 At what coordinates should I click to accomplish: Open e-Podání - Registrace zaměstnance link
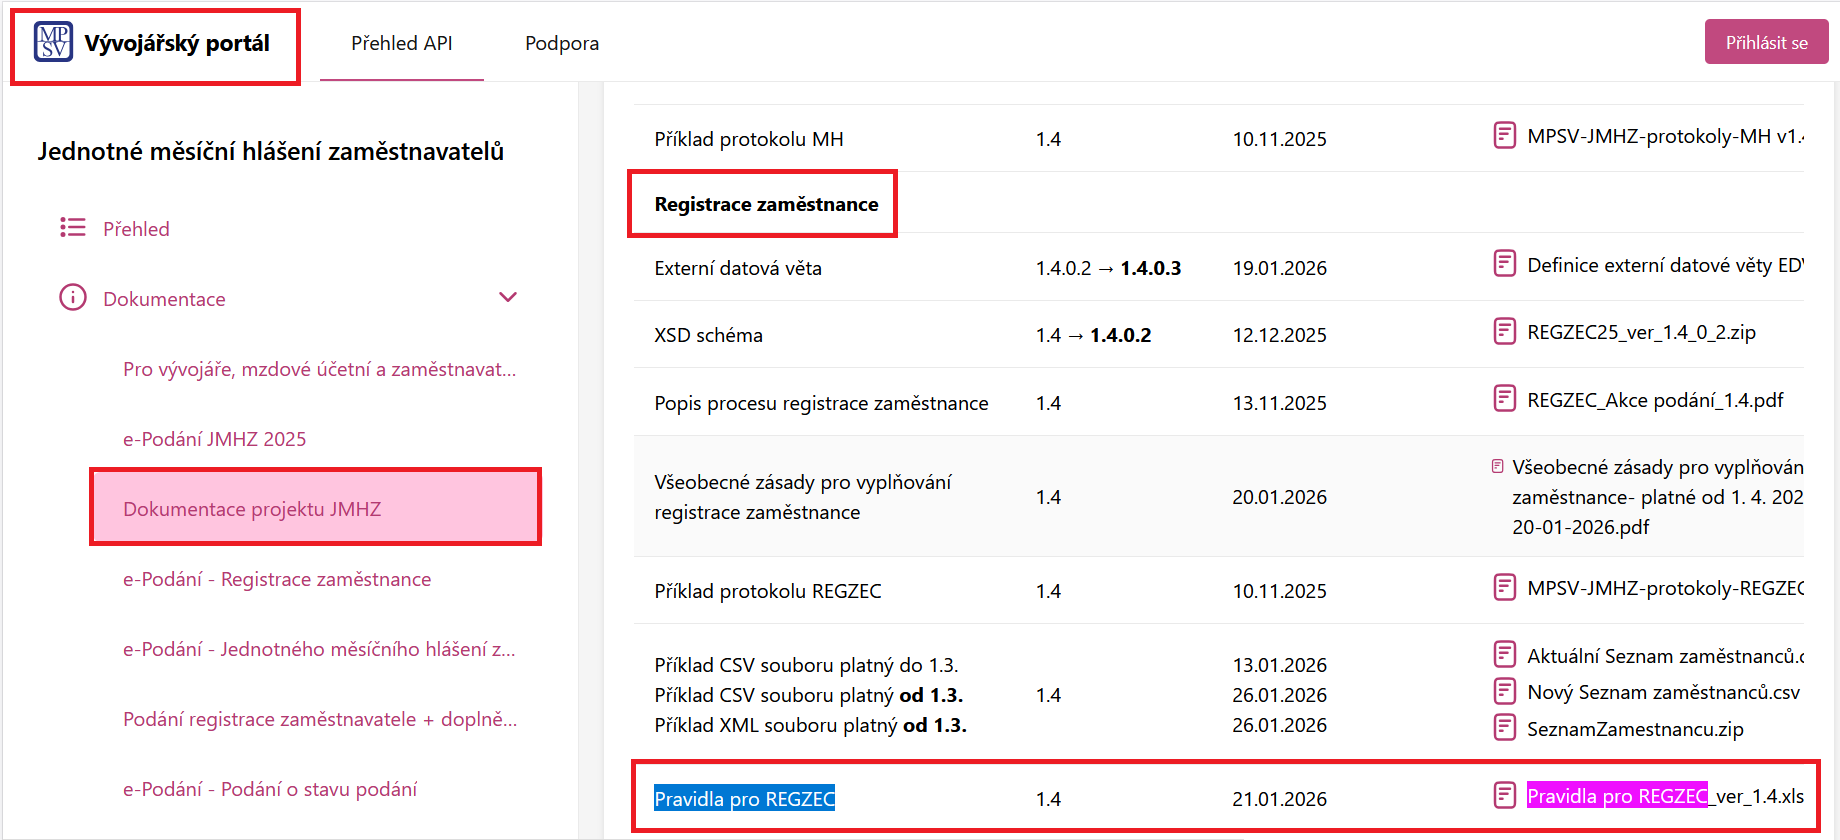coord(276,579)
